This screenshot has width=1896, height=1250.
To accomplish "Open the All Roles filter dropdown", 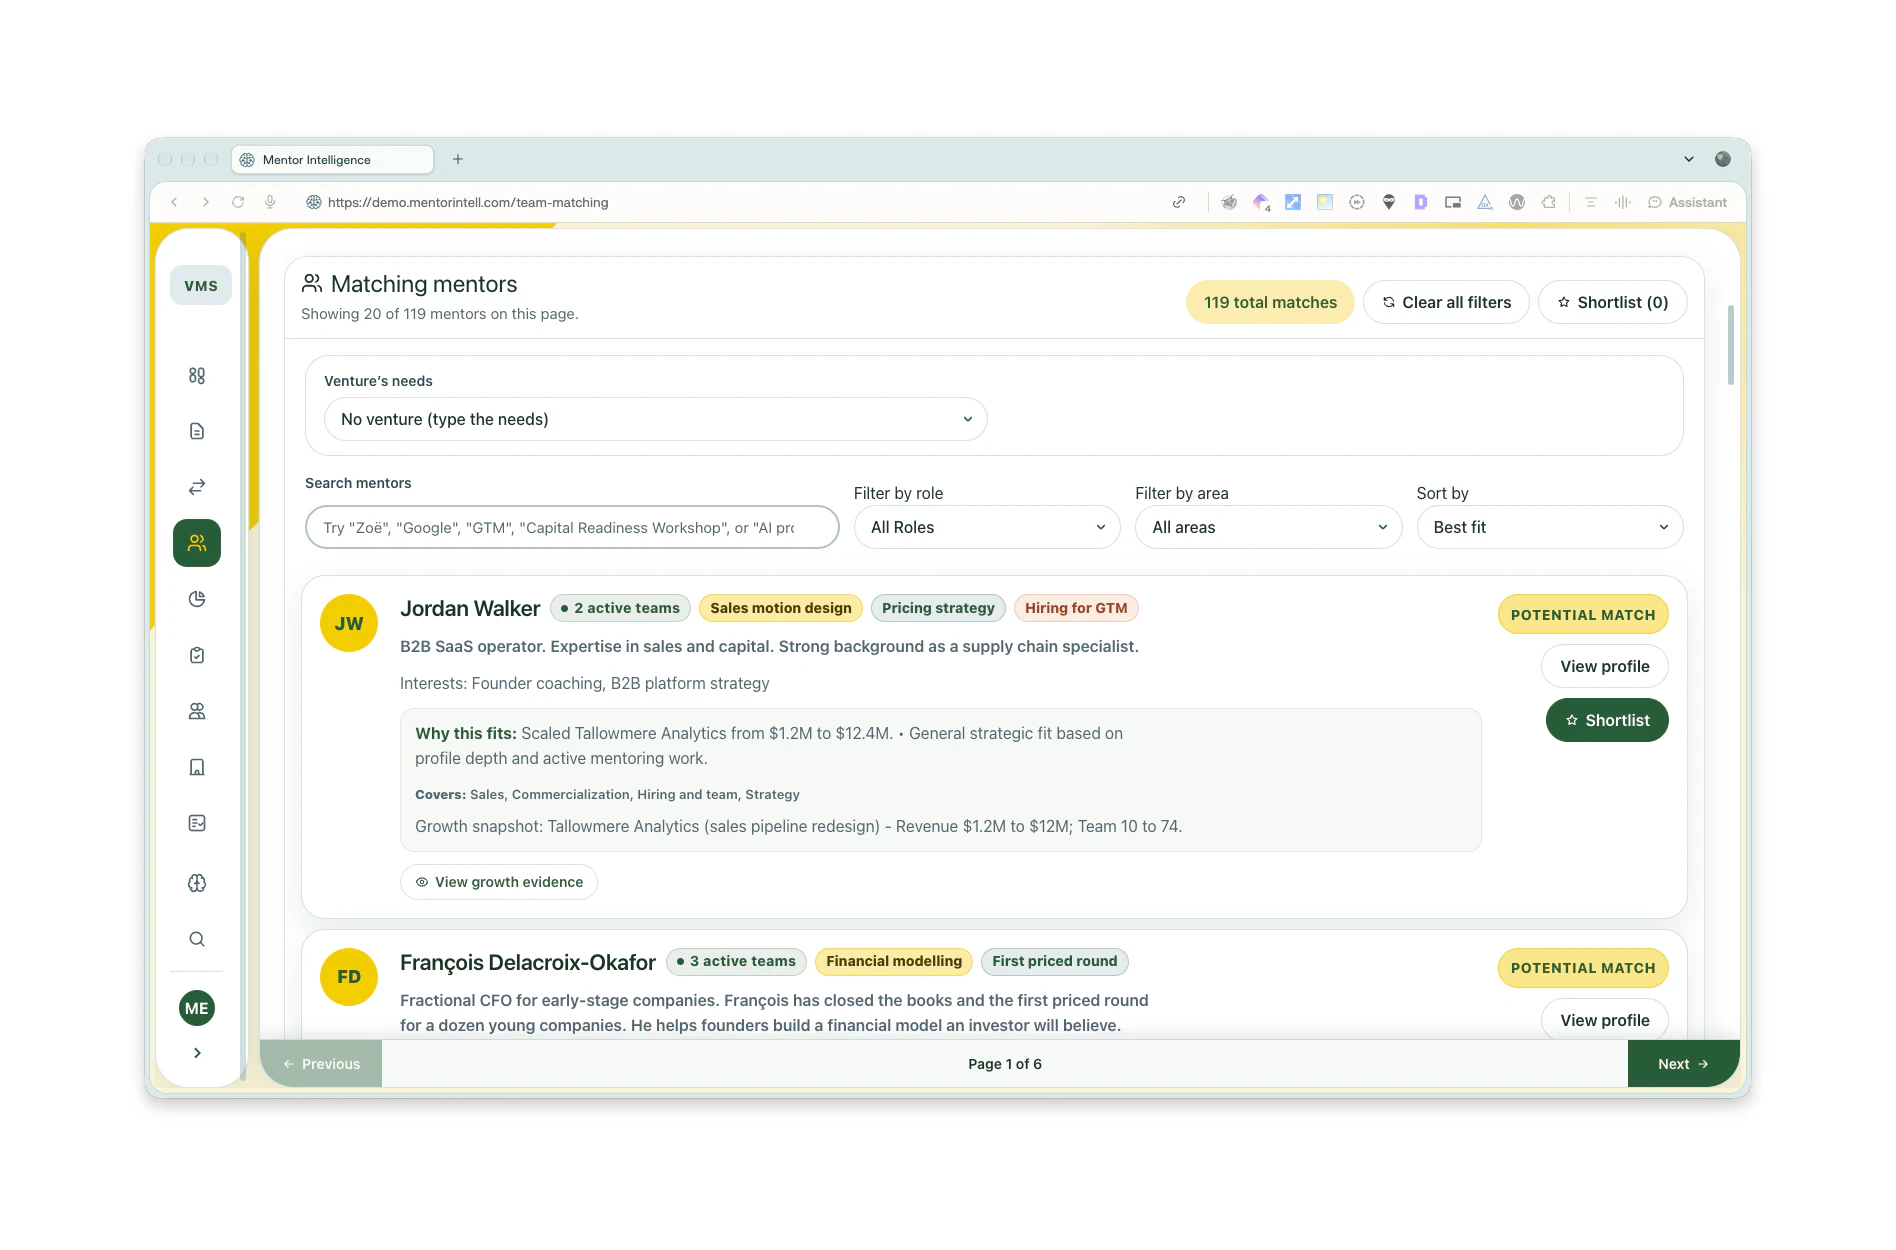I will (987, 527).
